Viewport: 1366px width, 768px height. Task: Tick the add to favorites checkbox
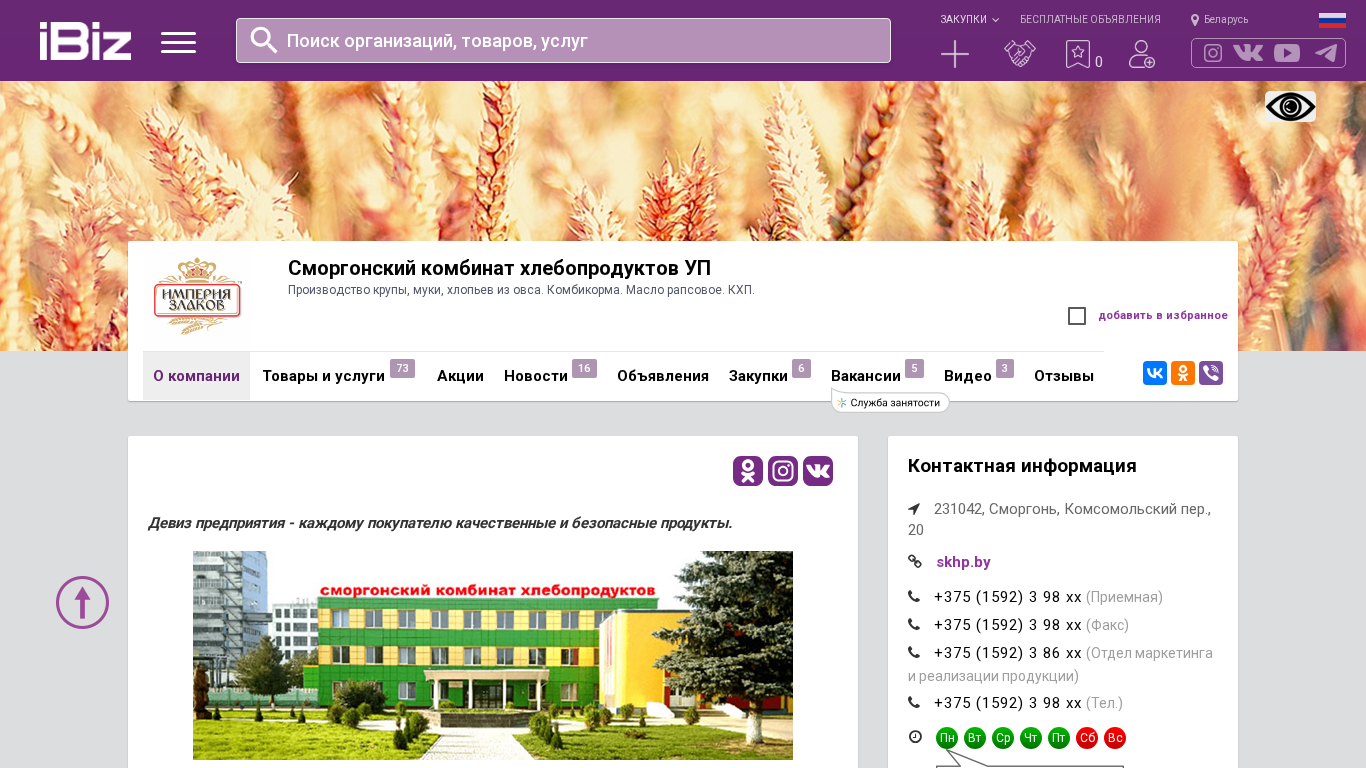1077,316
